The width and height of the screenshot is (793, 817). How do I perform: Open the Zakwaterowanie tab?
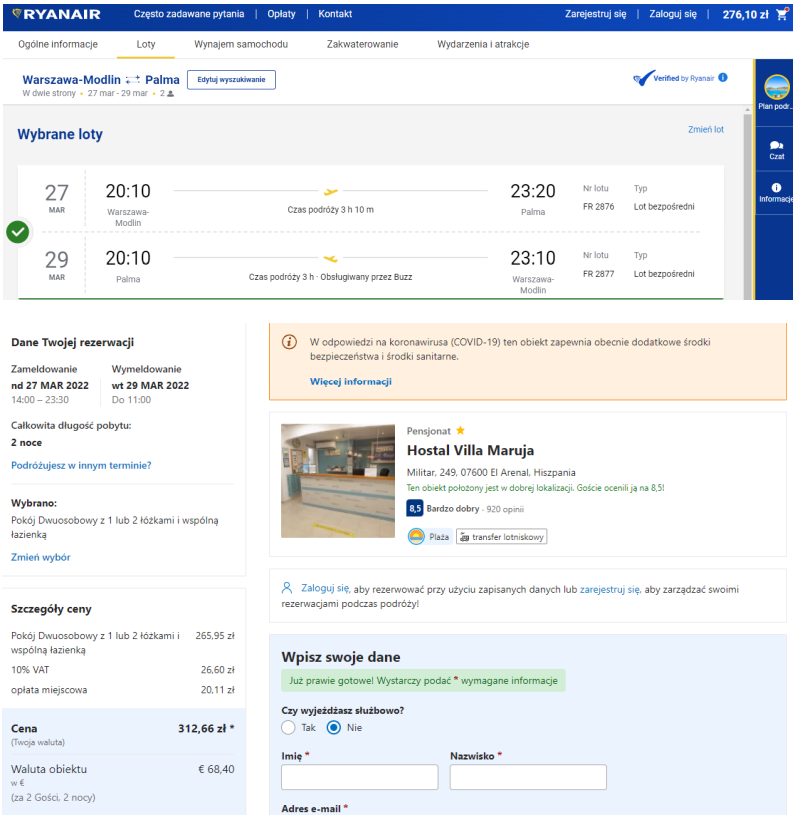pyautogui.click(x=363, y=44)
